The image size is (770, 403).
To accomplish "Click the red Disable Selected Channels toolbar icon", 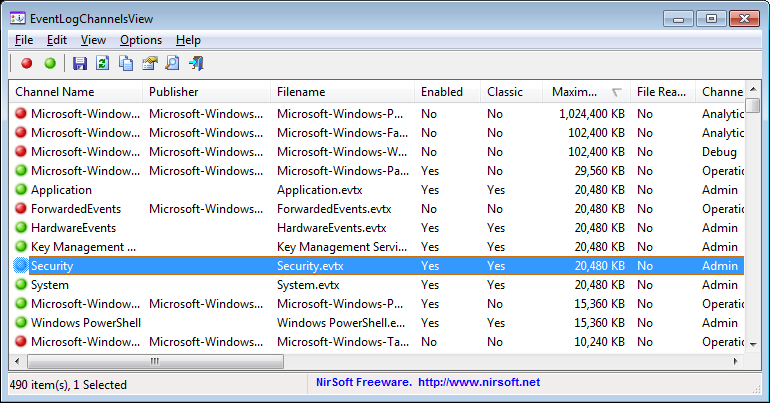I will click(27, 64).
